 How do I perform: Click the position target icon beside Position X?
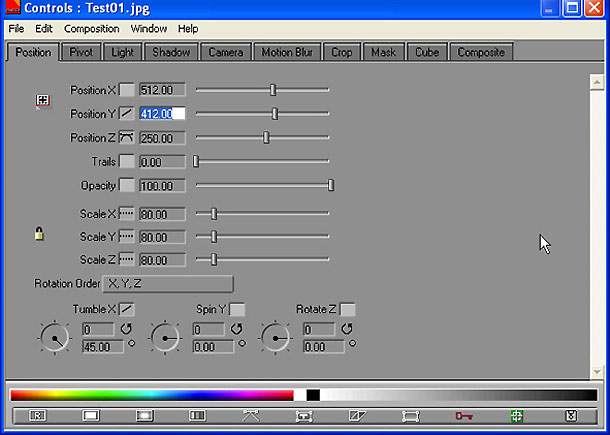42,100
